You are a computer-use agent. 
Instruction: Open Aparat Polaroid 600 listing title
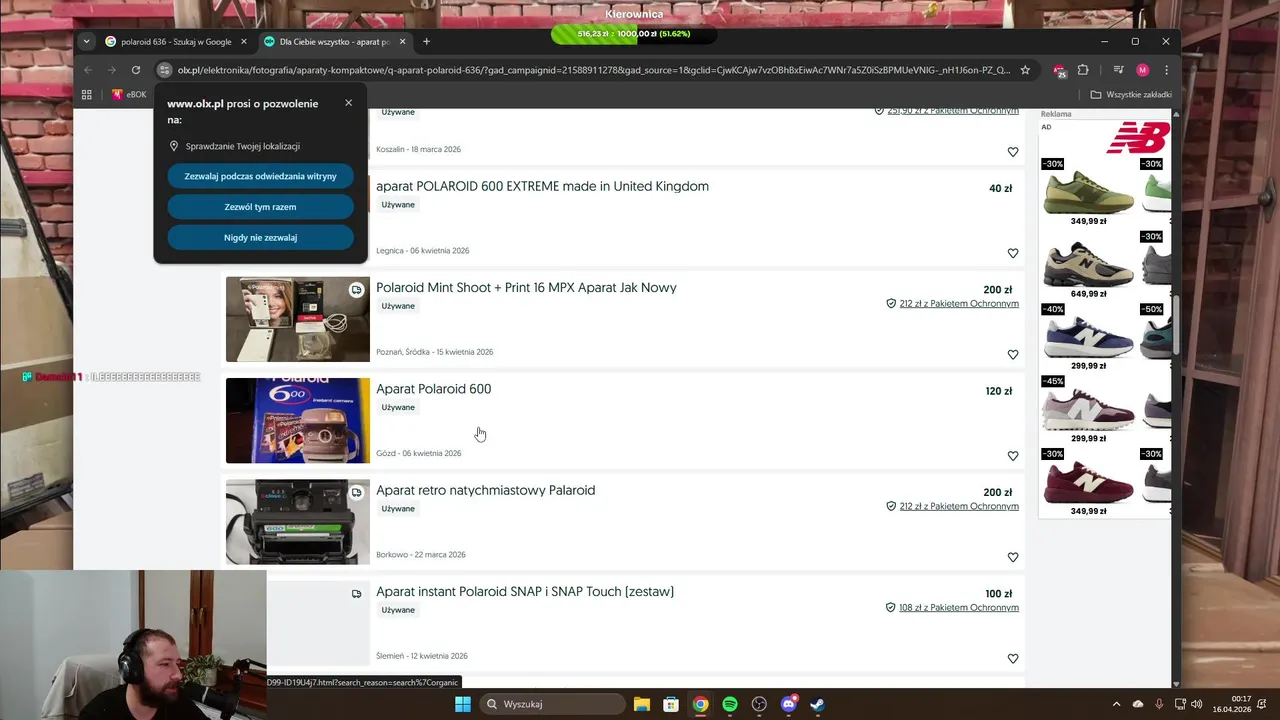coord(433,389)
